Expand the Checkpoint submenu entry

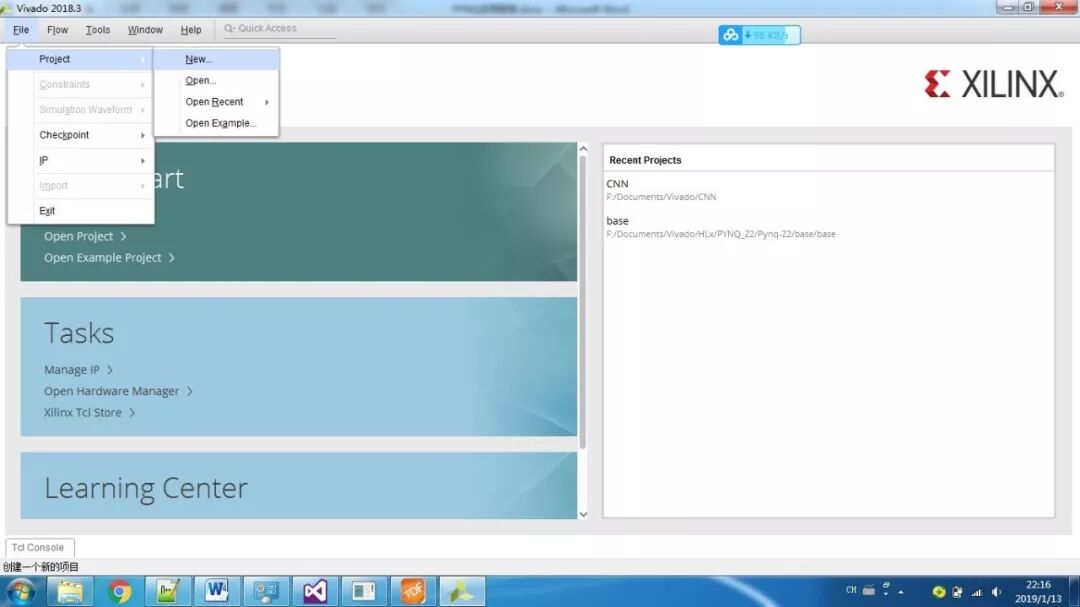tap(81, 135)
